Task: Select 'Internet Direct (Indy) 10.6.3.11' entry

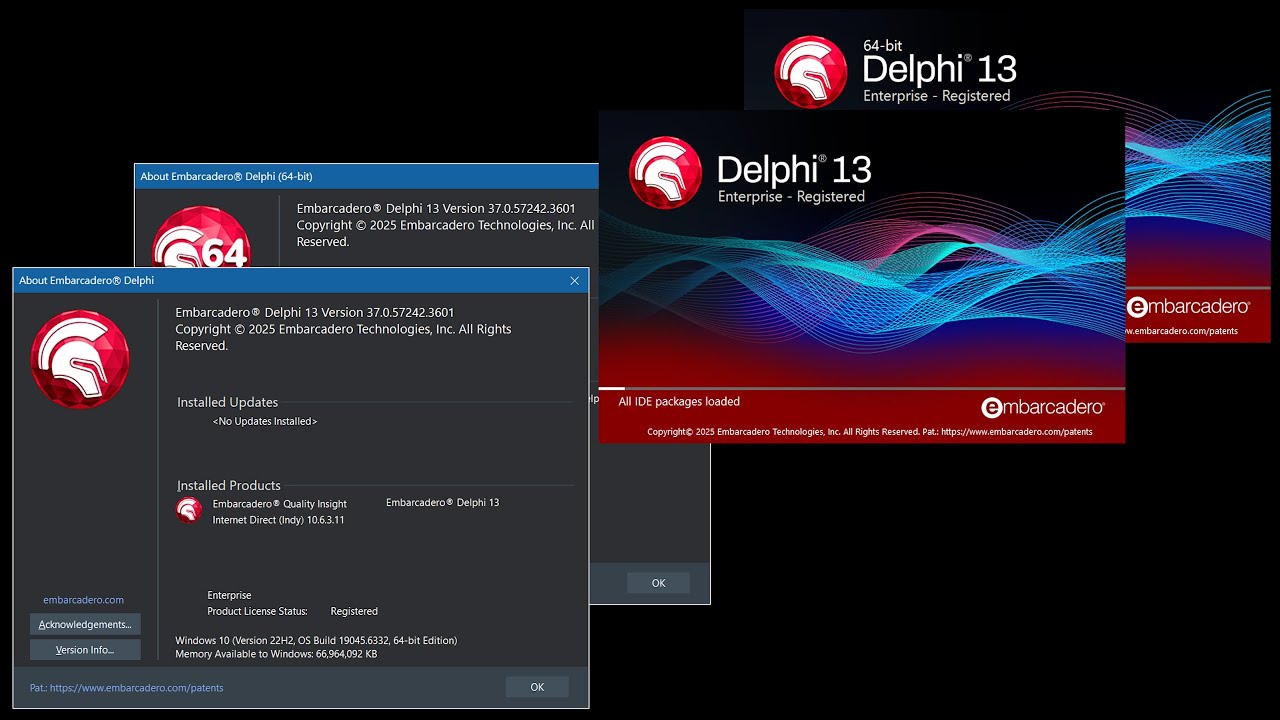Action: pyautogui.click(x=279, y=520)
